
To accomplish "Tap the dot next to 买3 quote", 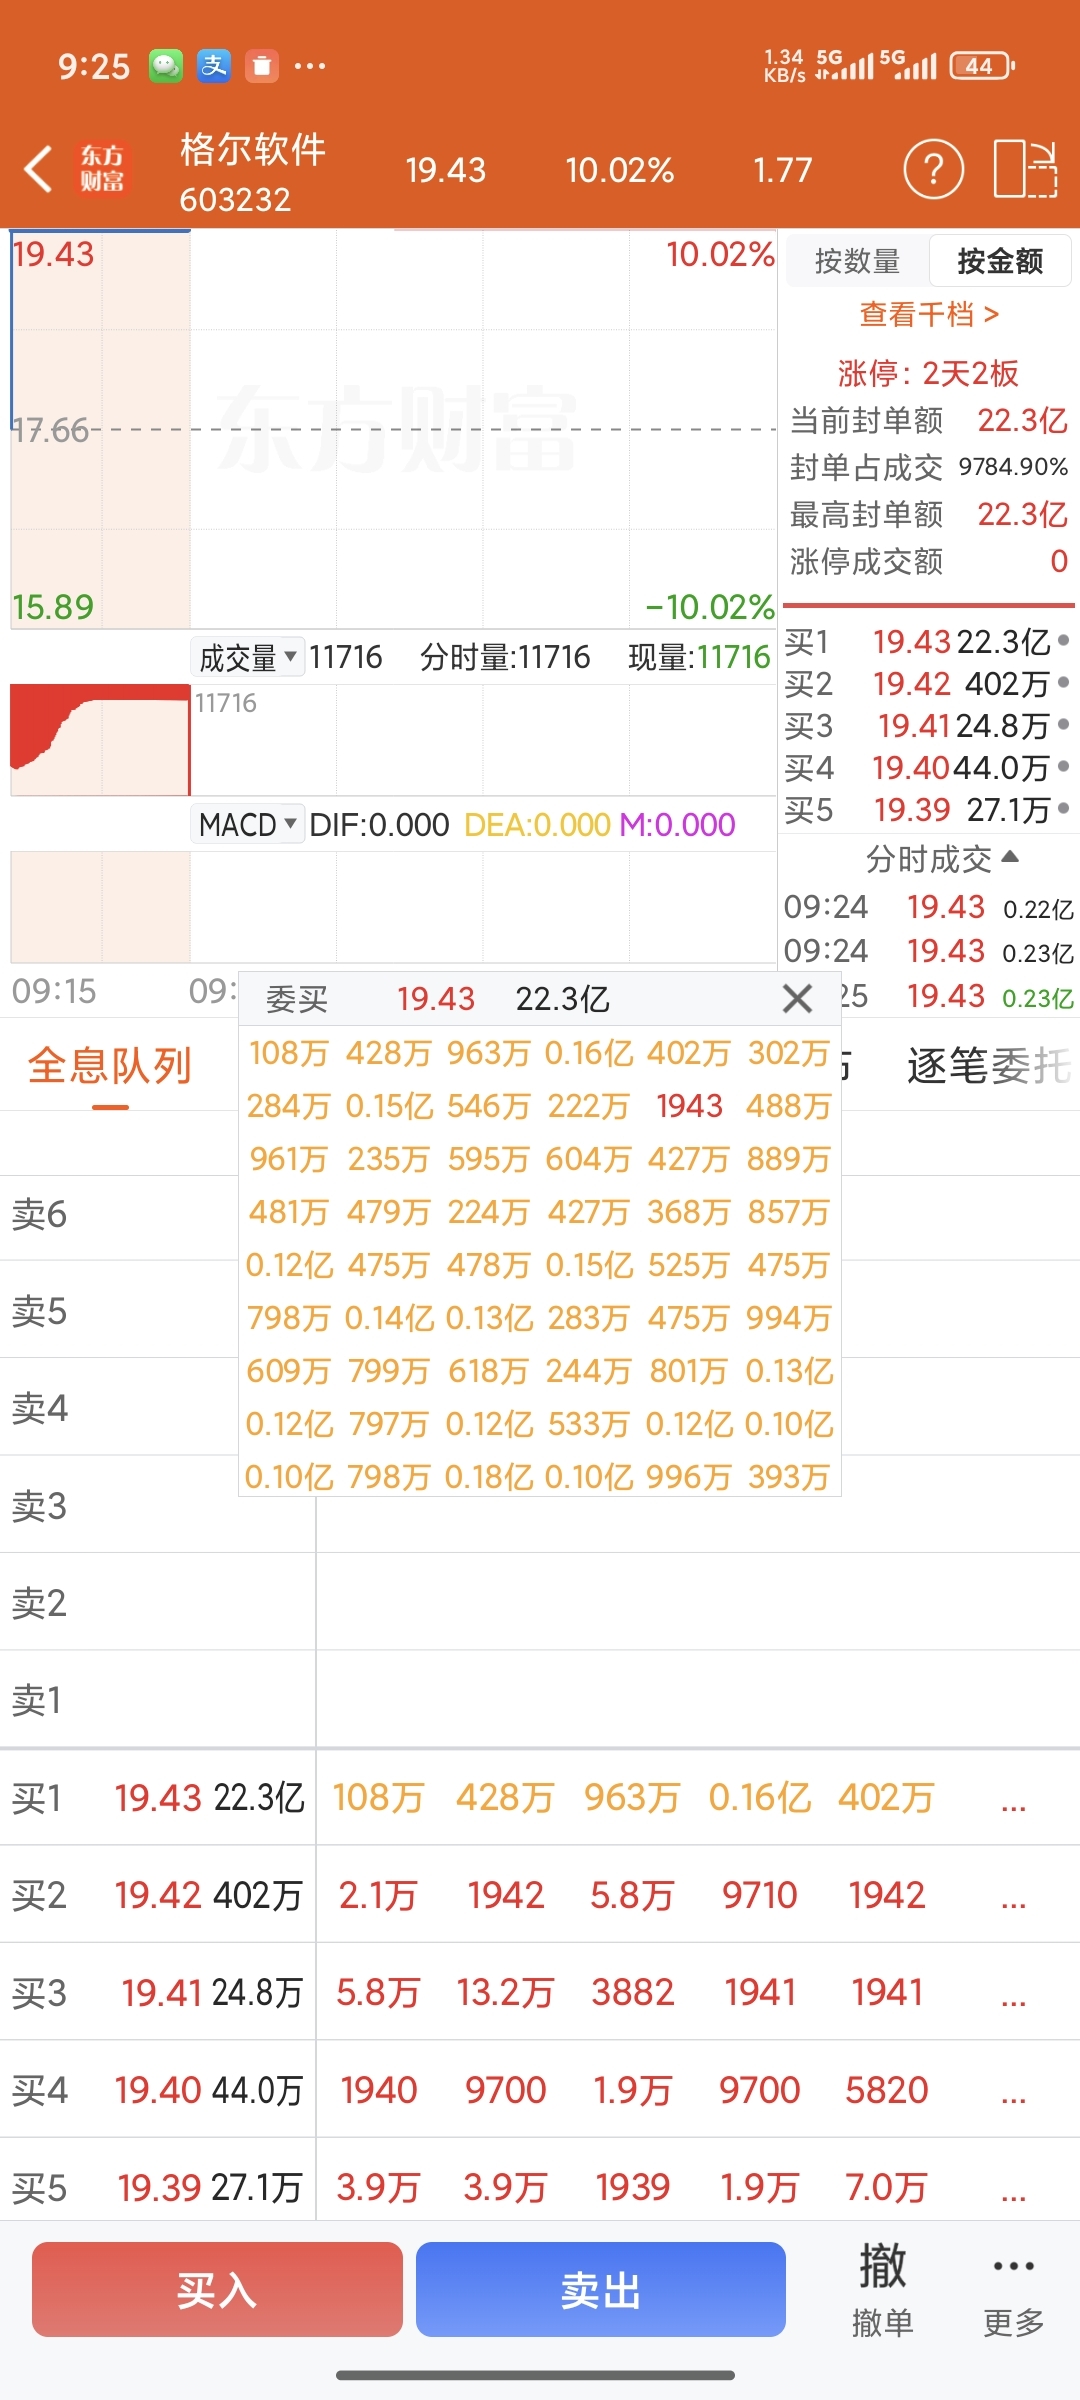I will tap(1063, 724).
